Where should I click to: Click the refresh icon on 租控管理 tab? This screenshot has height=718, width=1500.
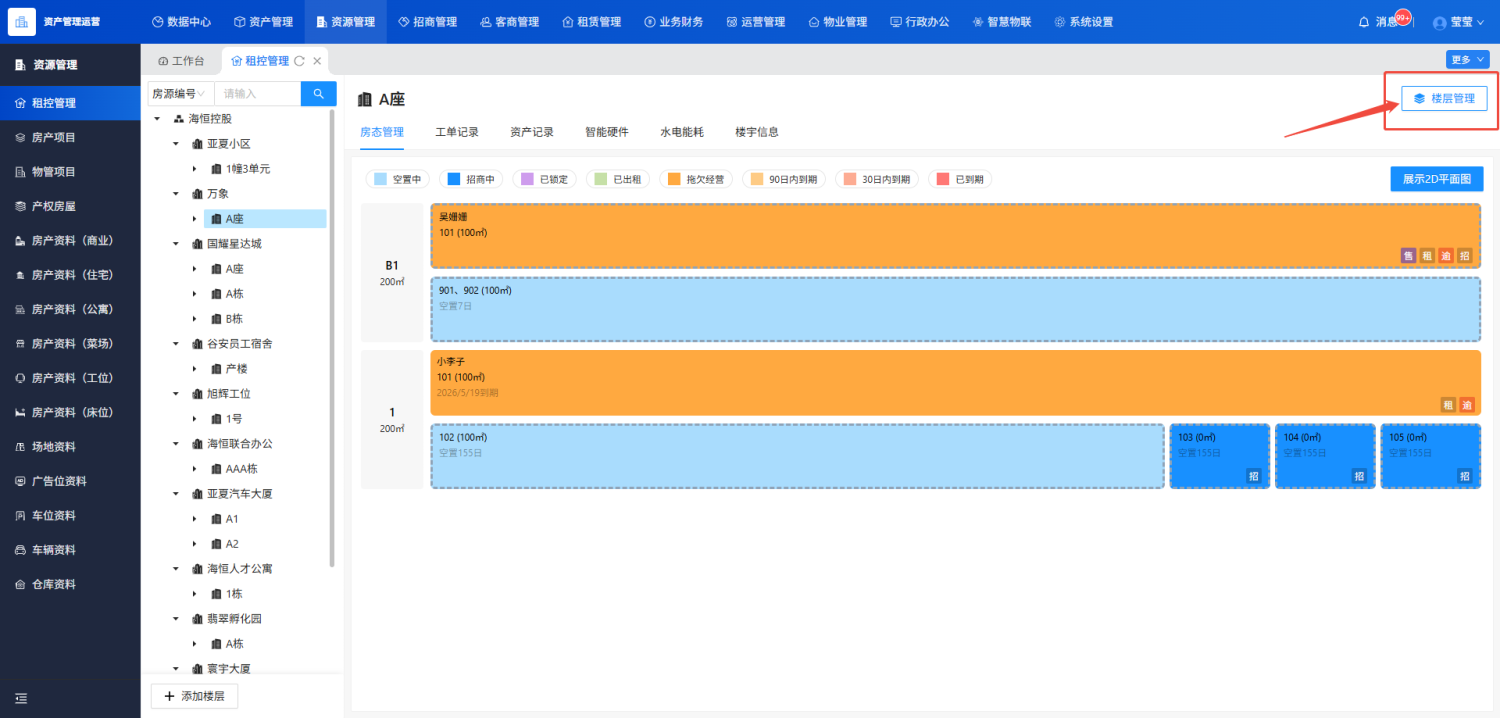tap(299, 61)
